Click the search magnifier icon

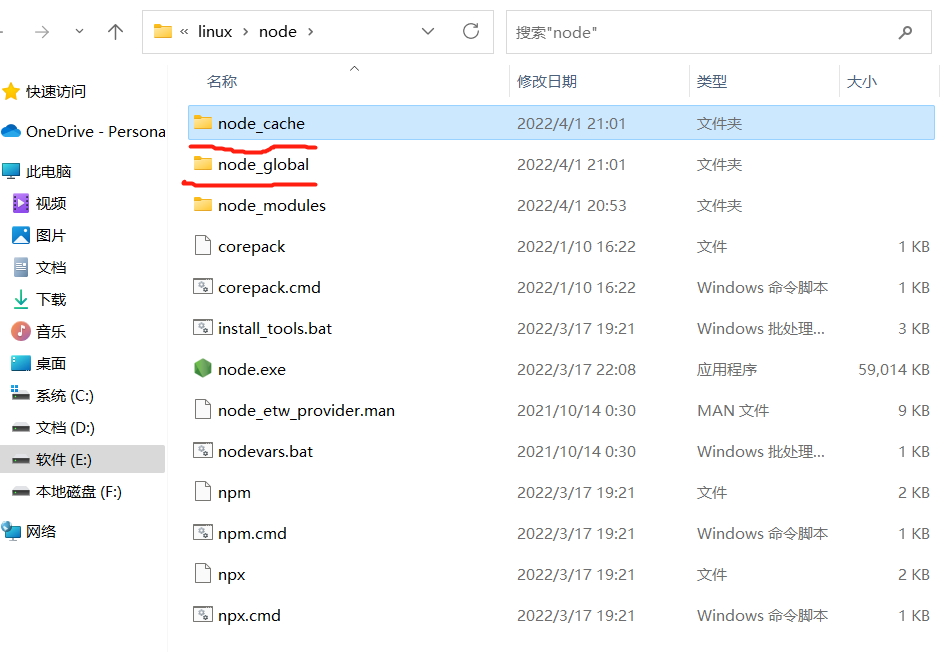(x=905, y=32)
